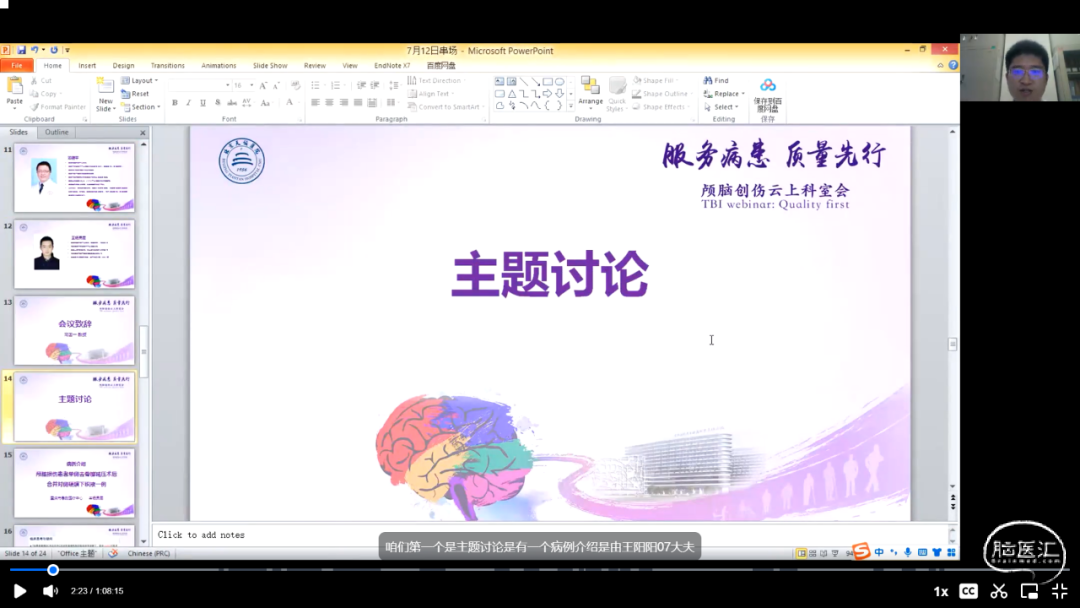1080x608 pixels.
Task: Toggle Italic formatting
Action: 188,103
